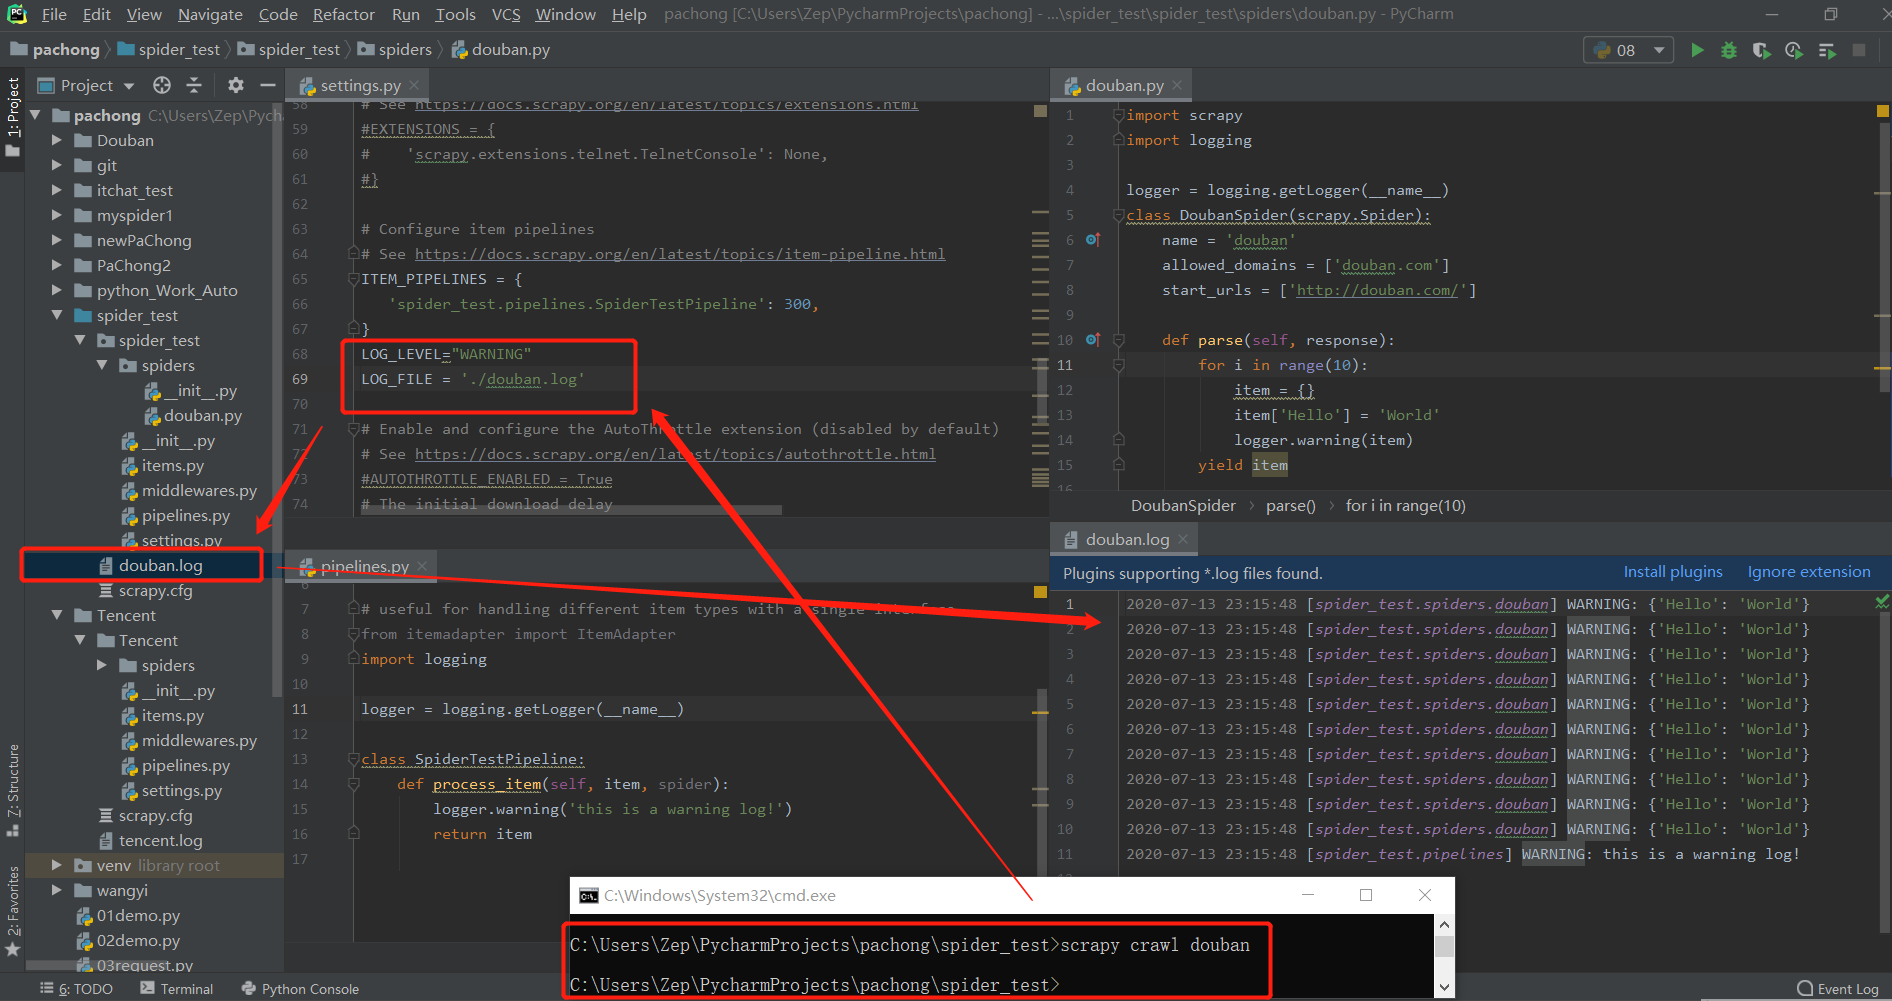Image resolution: width=1892 pixels, height=1001 pixels.
Task: Click the locate/scroll-from-source target icon in Project panel
Action: point(162,85)
